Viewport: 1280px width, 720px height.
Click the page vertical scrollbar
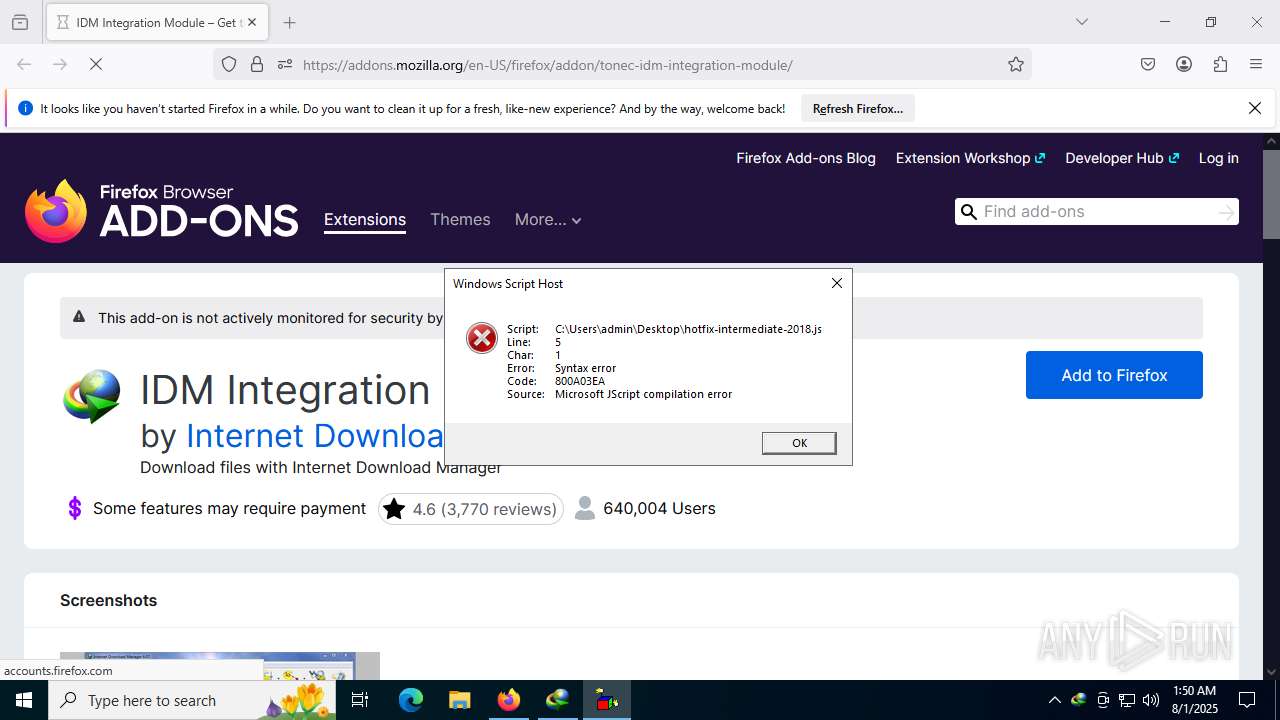pos(1271,195)
